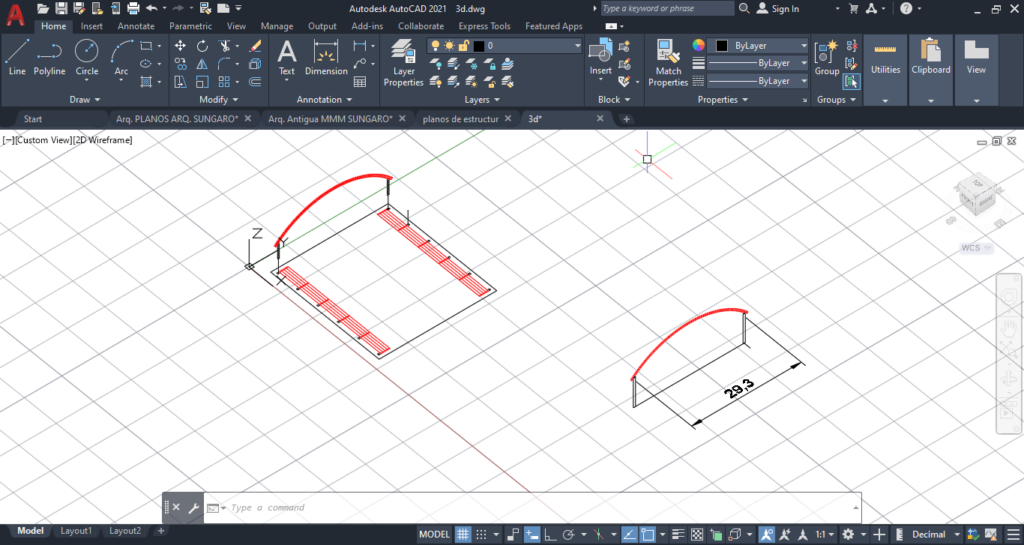Click the Scale tool icon
Screen dimensions: 1024x545
click(202, 82)
